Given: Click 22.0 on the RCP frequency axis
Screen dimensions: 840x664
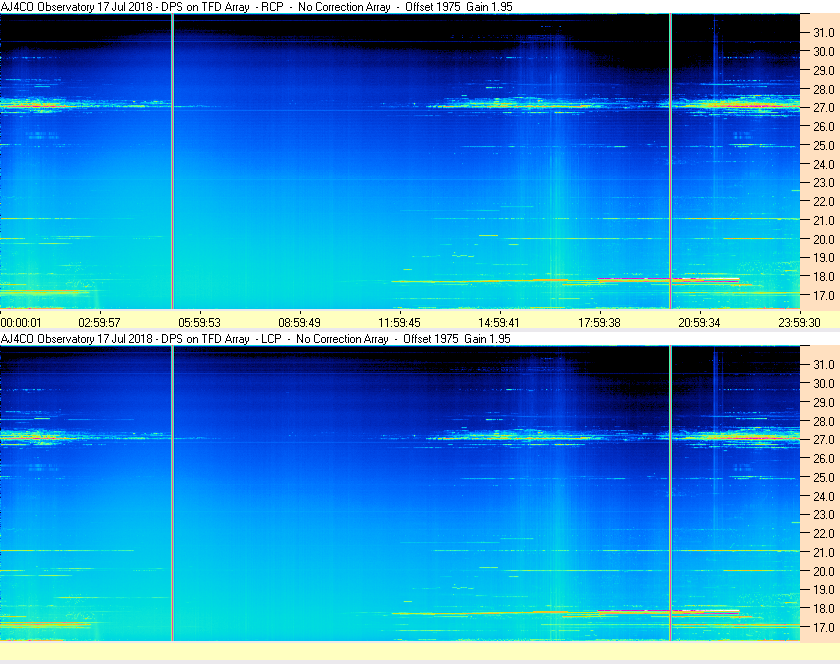Looking at the screenshot, I should coord(824,202).
